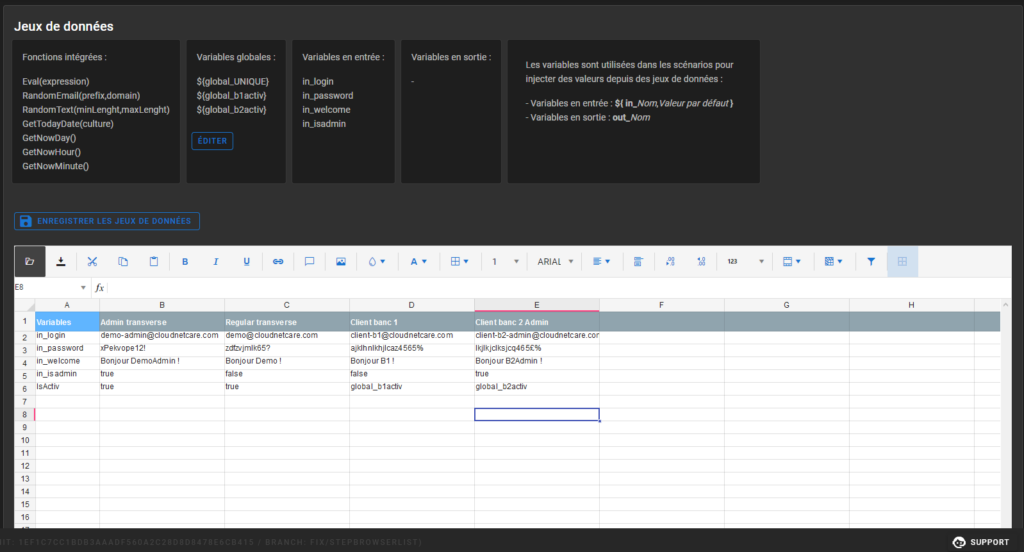The height and width of the screenshot is (552, 1024).
Task: Select the 'Variables' header cell
Action: tap(67, 322)
